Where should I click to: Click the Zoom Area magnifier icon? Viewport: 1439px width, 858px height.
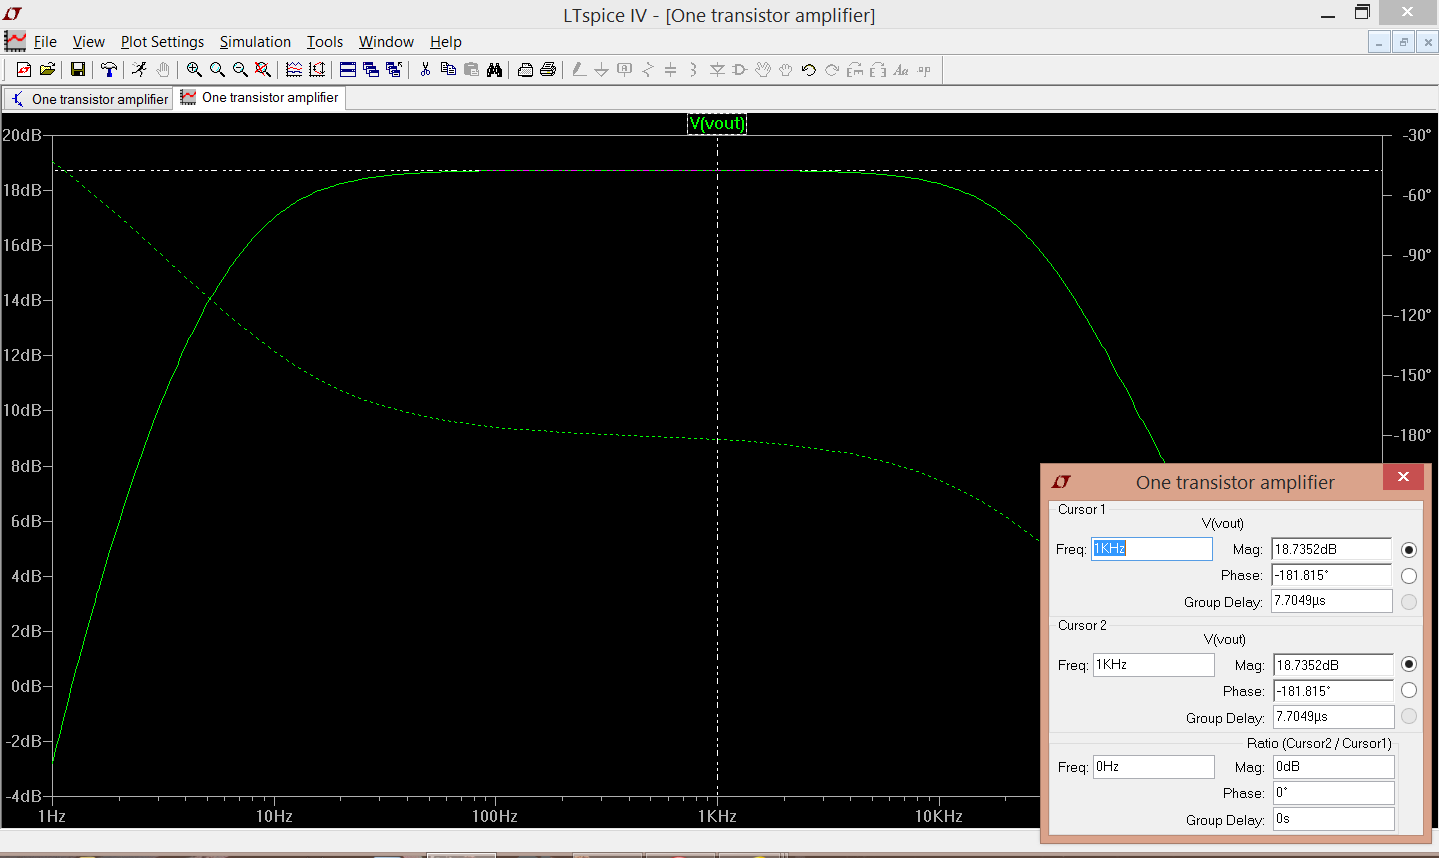[217, 69]
